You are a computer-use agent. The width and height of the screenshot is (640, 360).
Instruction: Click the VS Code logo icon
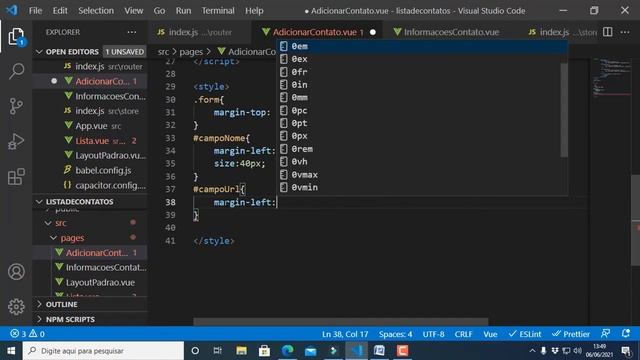12,10
